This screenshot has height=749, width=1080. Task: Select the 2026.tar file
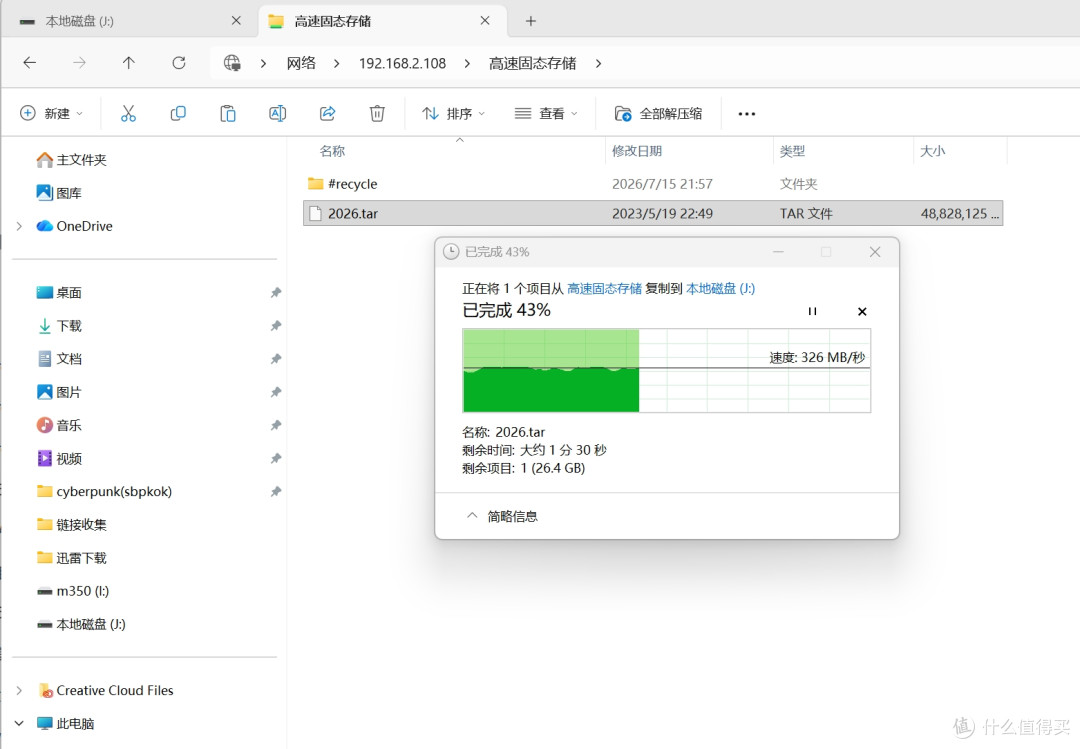652,214
